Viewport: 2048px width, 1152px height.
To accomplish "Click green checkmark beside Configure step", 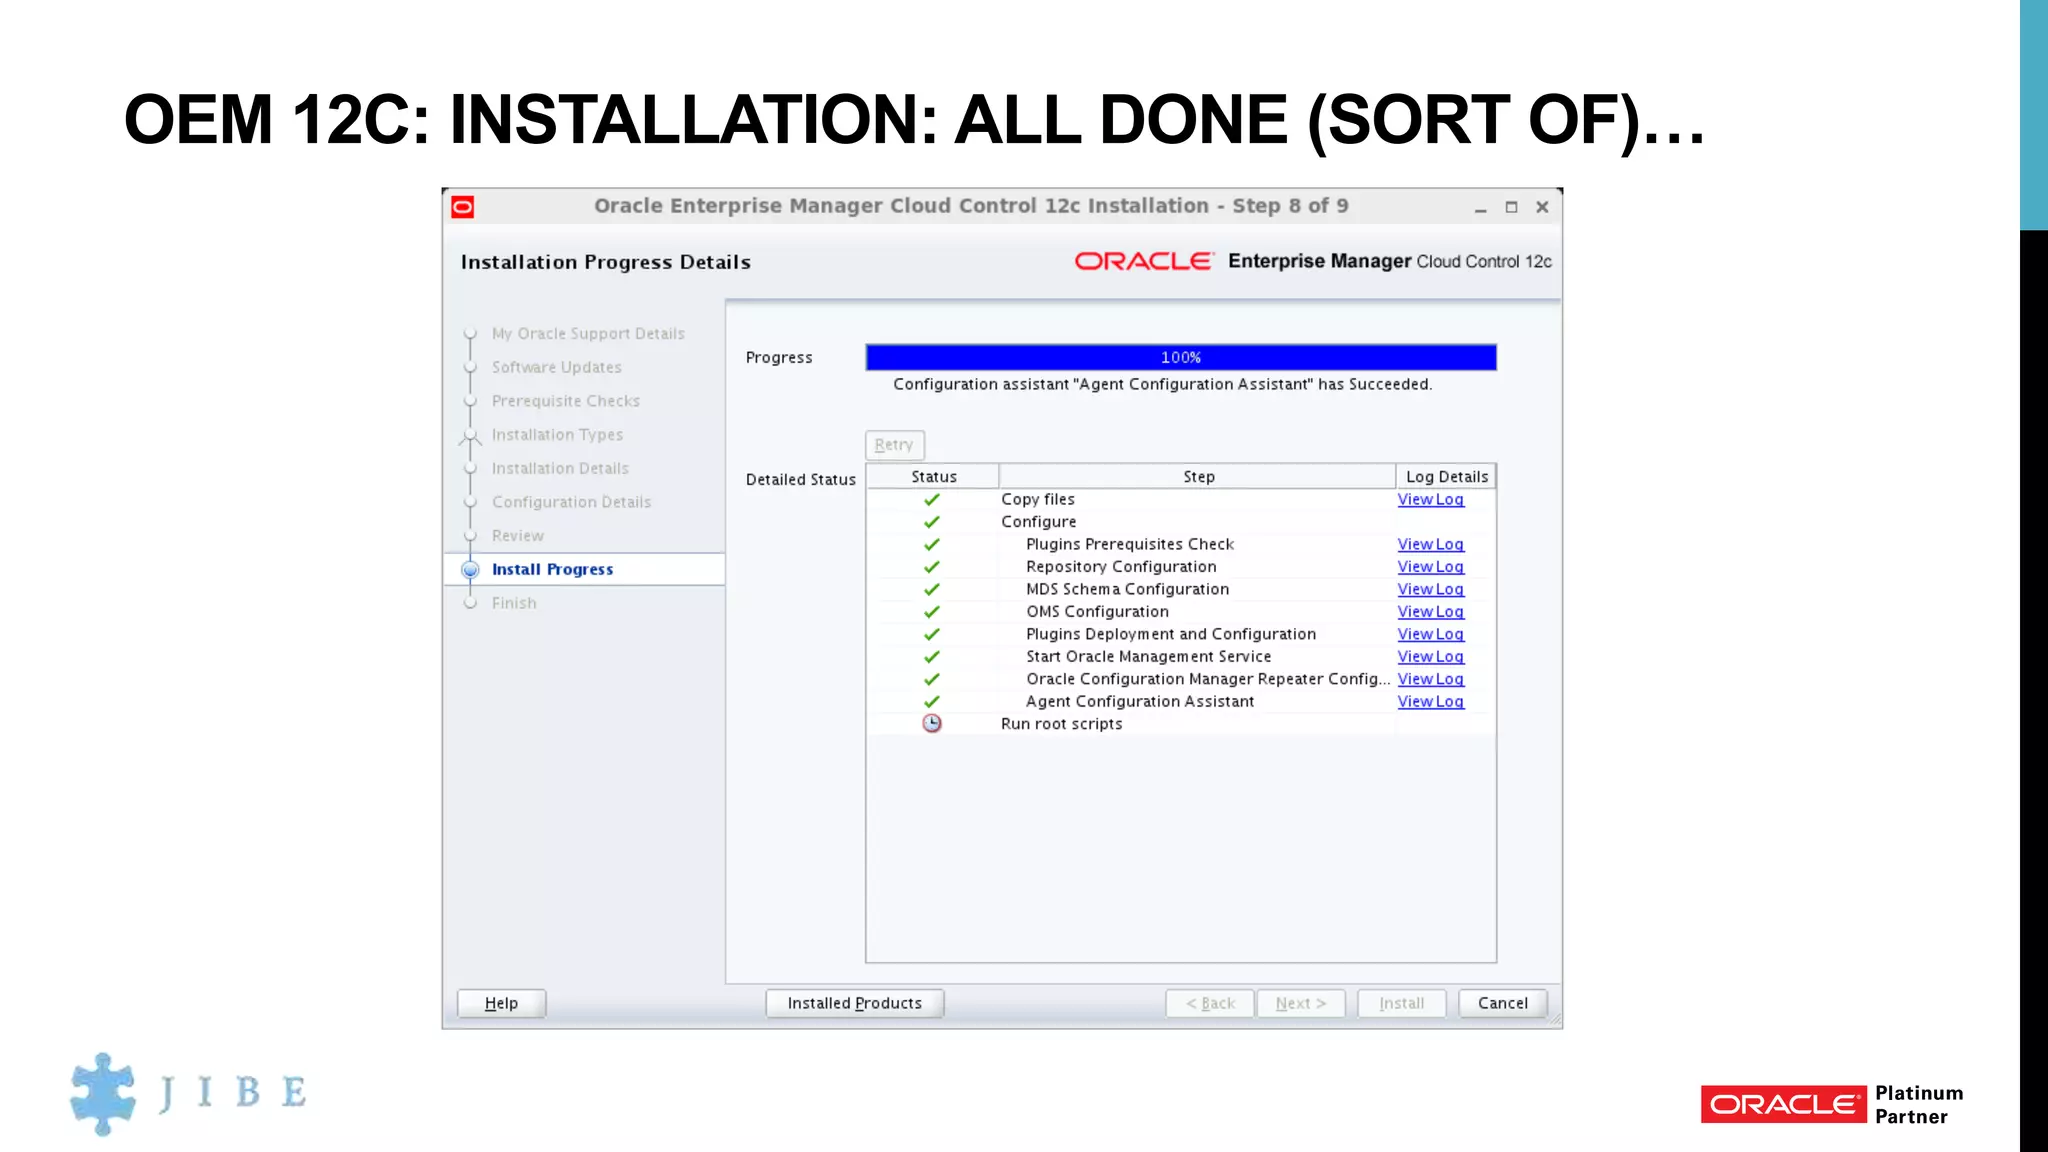I will pos(932,522).
